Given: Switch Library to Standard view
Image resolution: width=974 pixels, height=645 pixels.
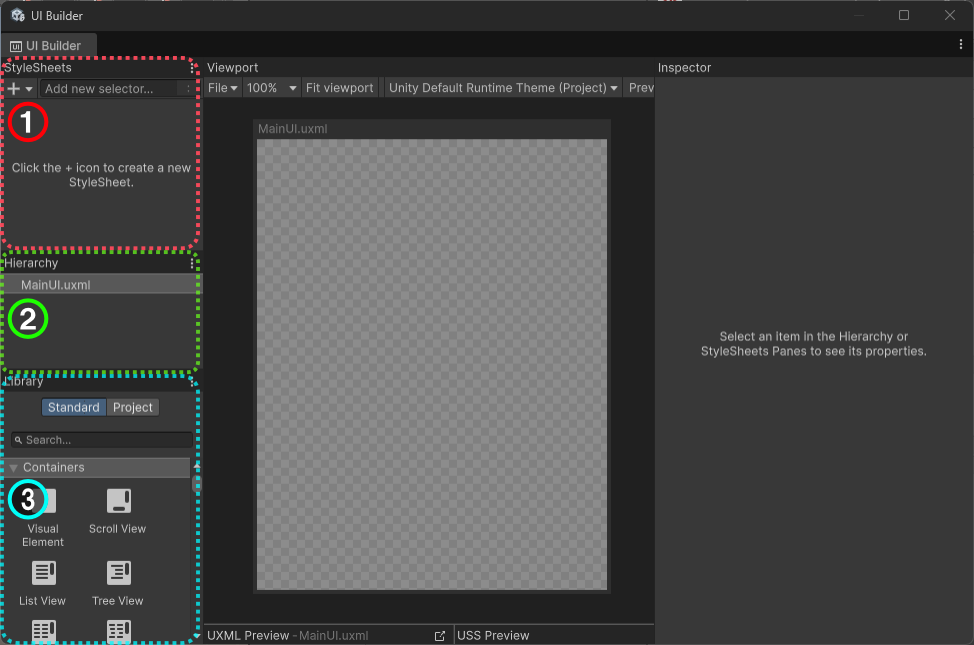Looking at the screenshot, I should click(73, 407).
